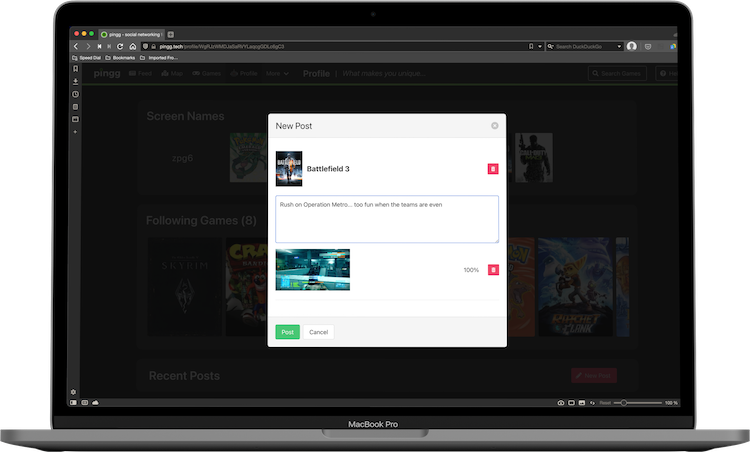Viewport: 750px width, 452px height.
Task: Open the History side panel
Action: 75,94
